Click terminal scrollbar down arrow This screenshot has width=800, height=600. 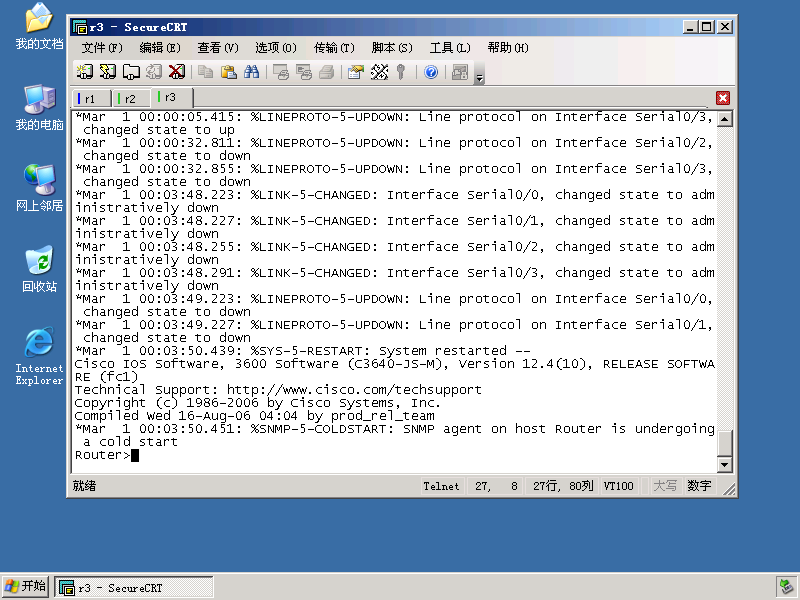click(x=724, y=464)
